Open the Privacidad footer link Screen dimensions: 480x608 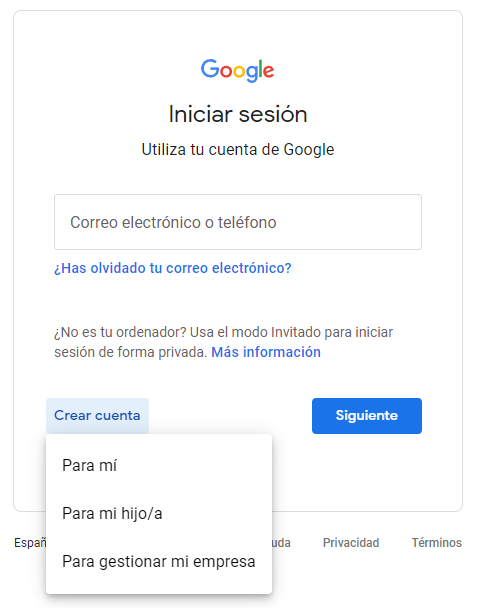click(x=351, y=542)
